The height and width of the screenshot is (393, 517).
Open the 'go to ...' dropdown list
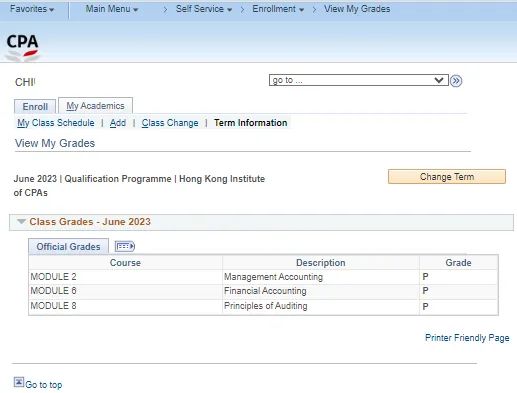tap(359, 80)
